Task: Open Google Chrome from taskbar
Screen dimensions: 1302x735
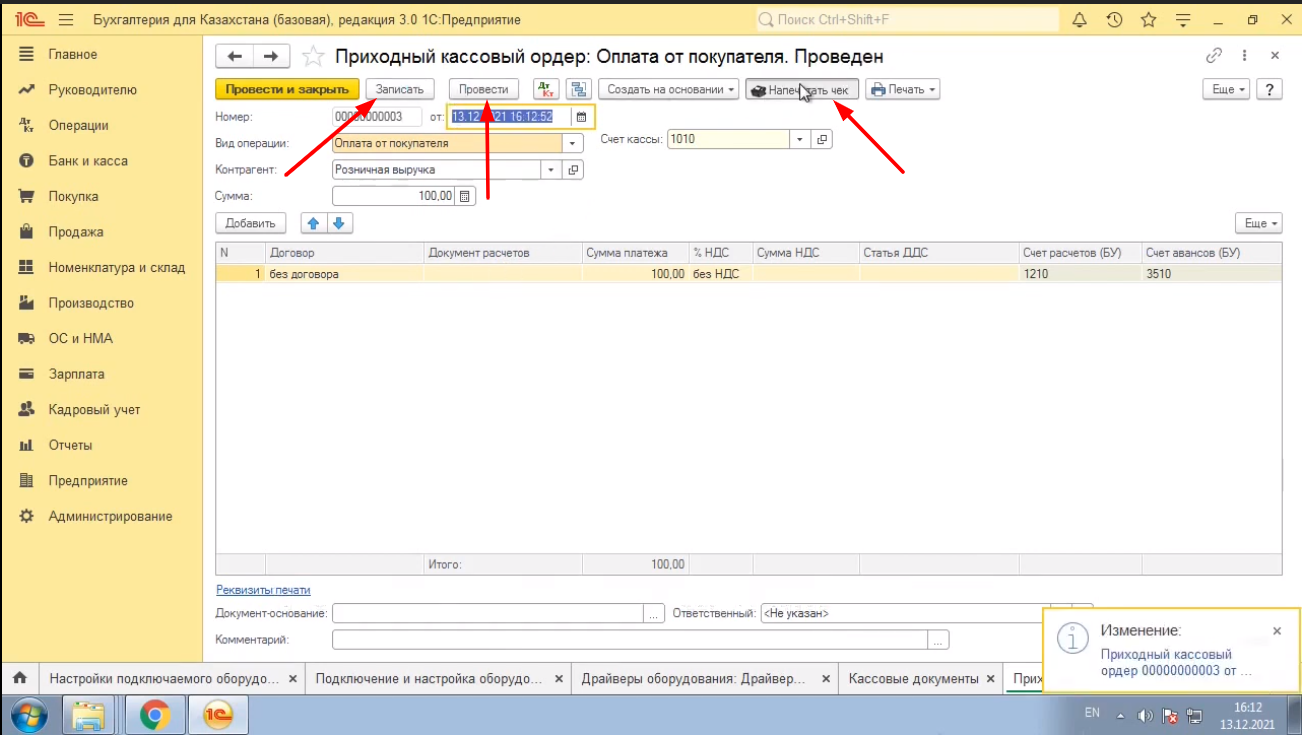Action: point(154,715)
